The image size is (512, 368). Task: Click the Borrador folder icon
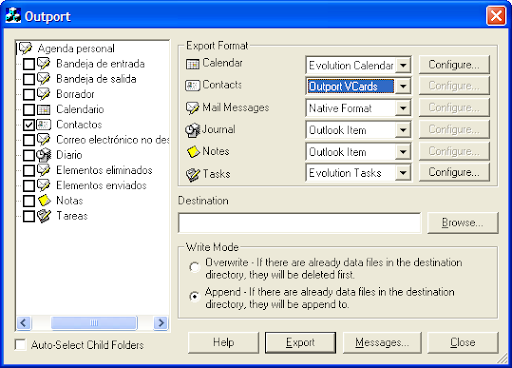(43, 94)
